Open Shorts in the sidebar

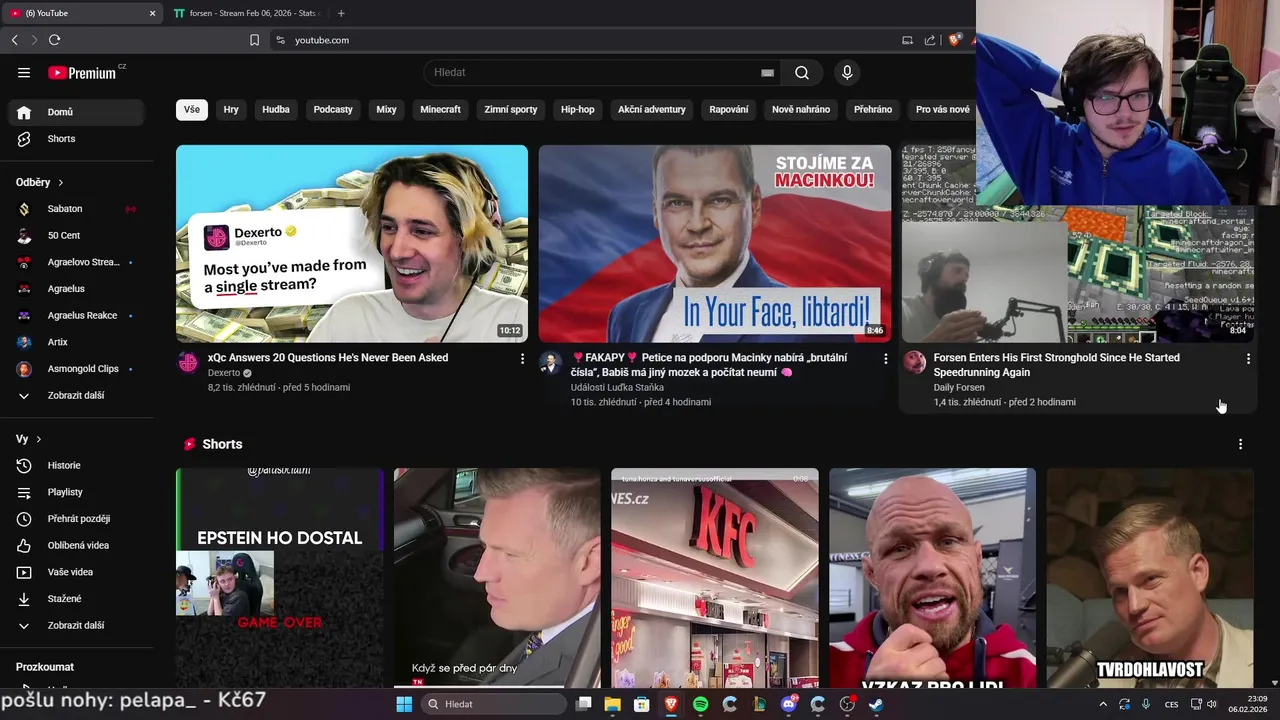point(77,139)
